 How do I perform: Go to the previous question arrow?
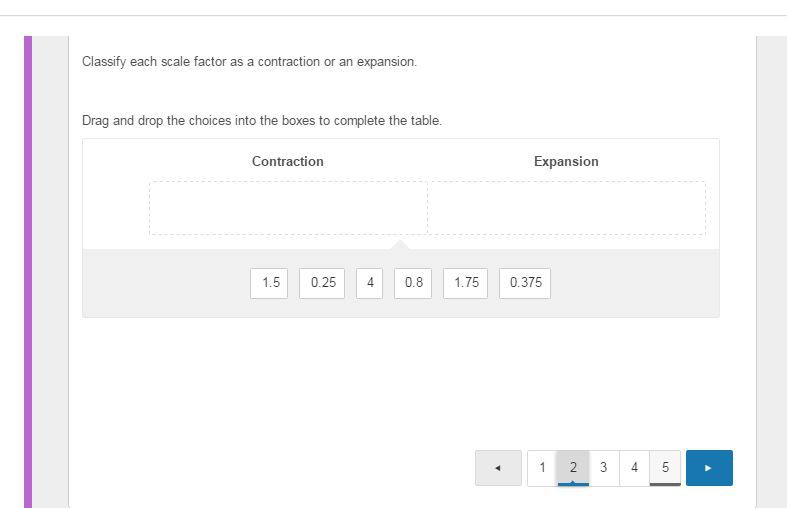pyautogui.click(x=498, y=468)
